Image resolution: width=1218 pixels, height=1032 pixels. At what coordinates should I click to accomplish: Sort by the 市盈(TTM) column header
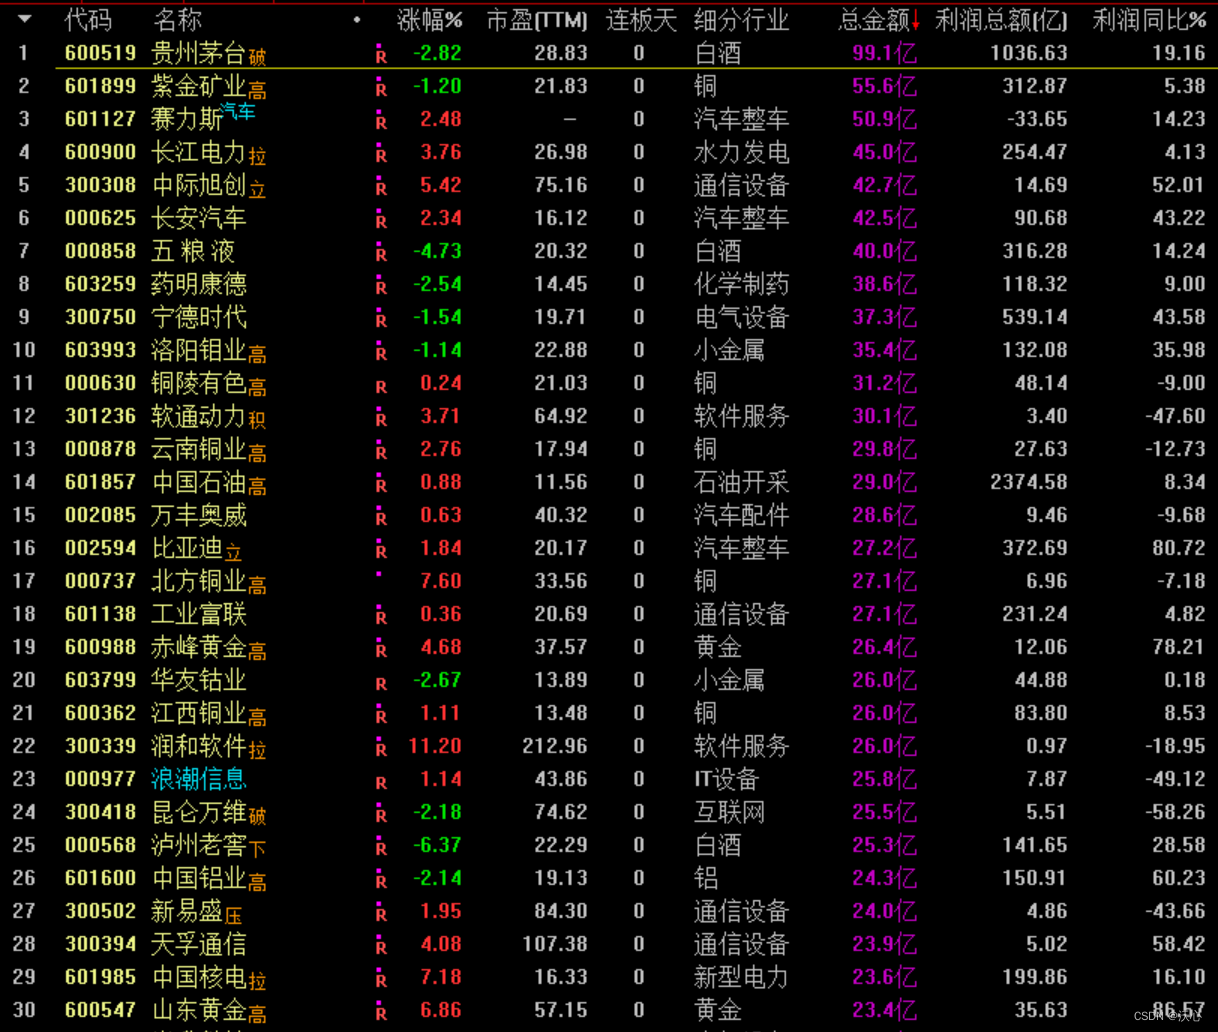[x=537, y=19]
